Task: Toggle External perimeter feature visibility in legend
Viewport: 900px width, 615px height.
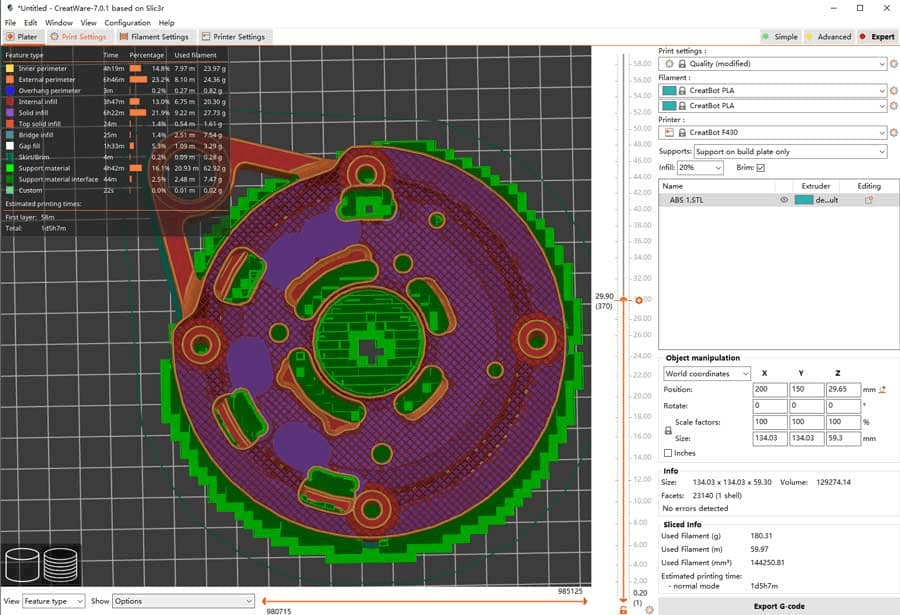Action: tap(10, 79)
